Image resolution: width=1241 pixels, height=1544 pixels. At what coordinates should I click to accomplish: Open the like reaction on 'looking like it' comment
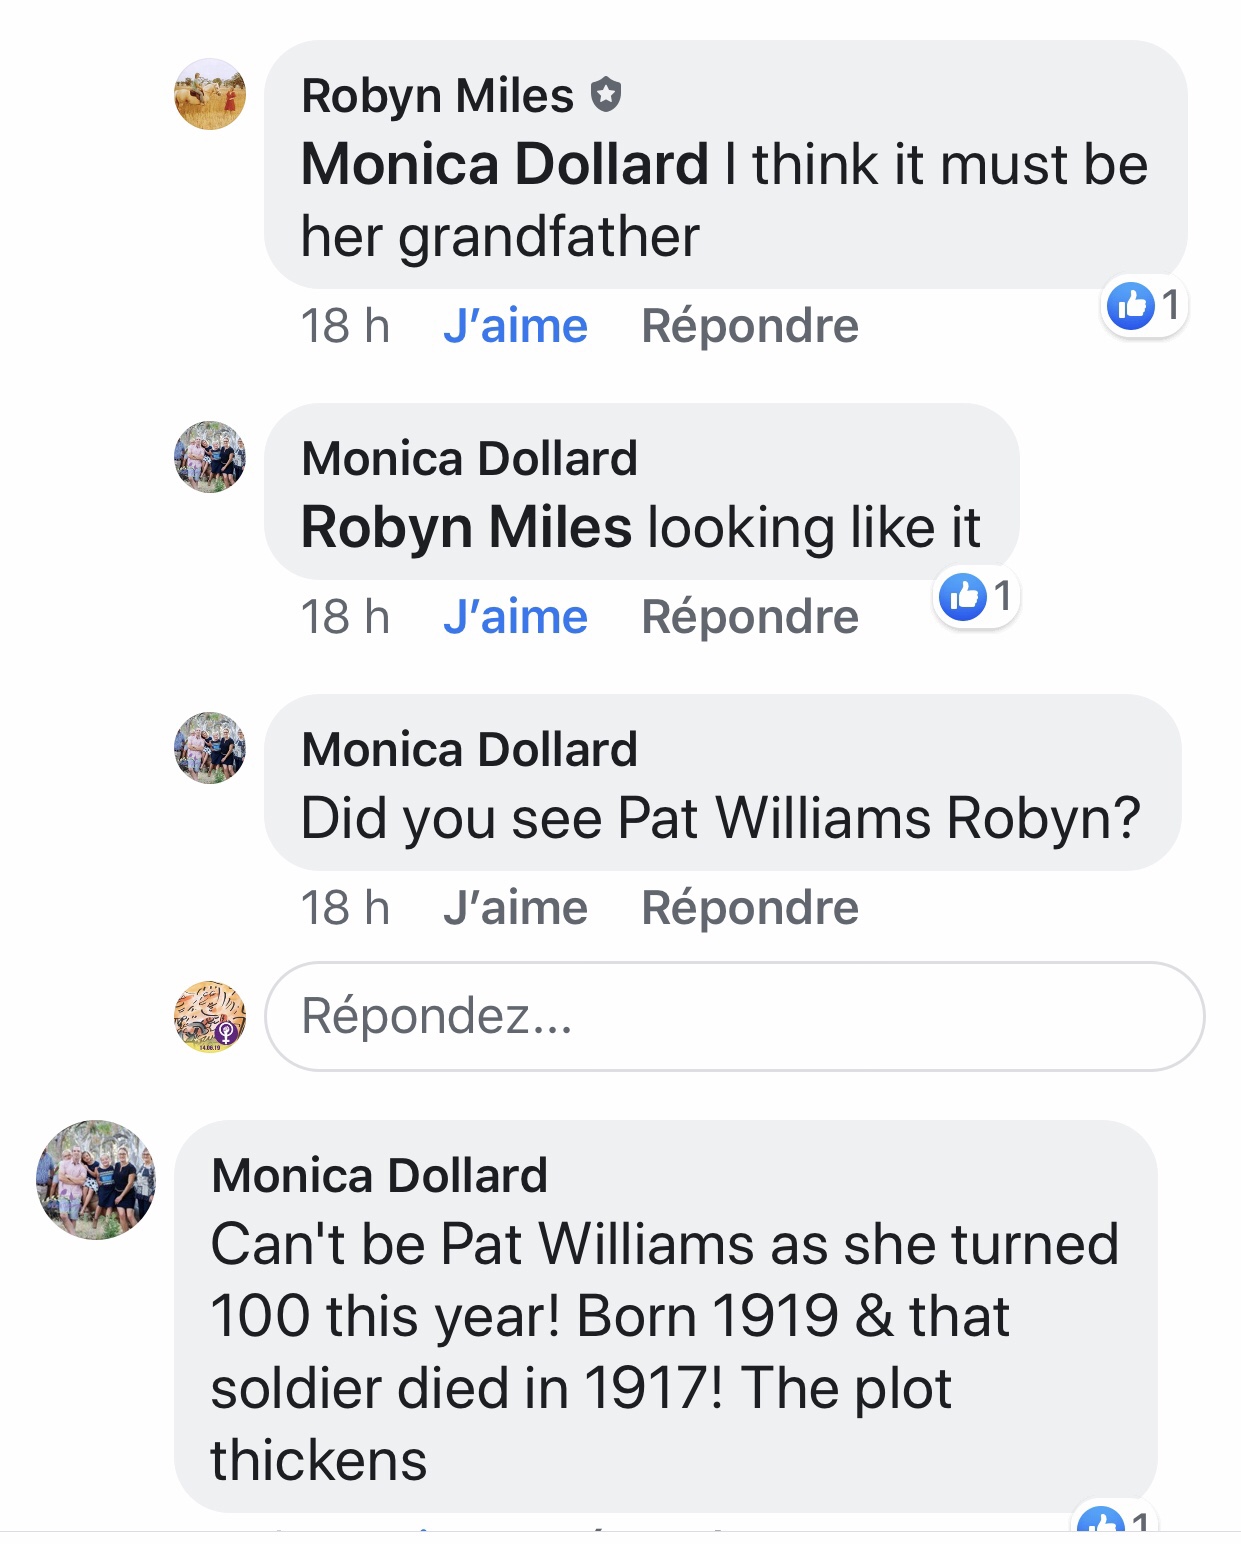point(975,596)
